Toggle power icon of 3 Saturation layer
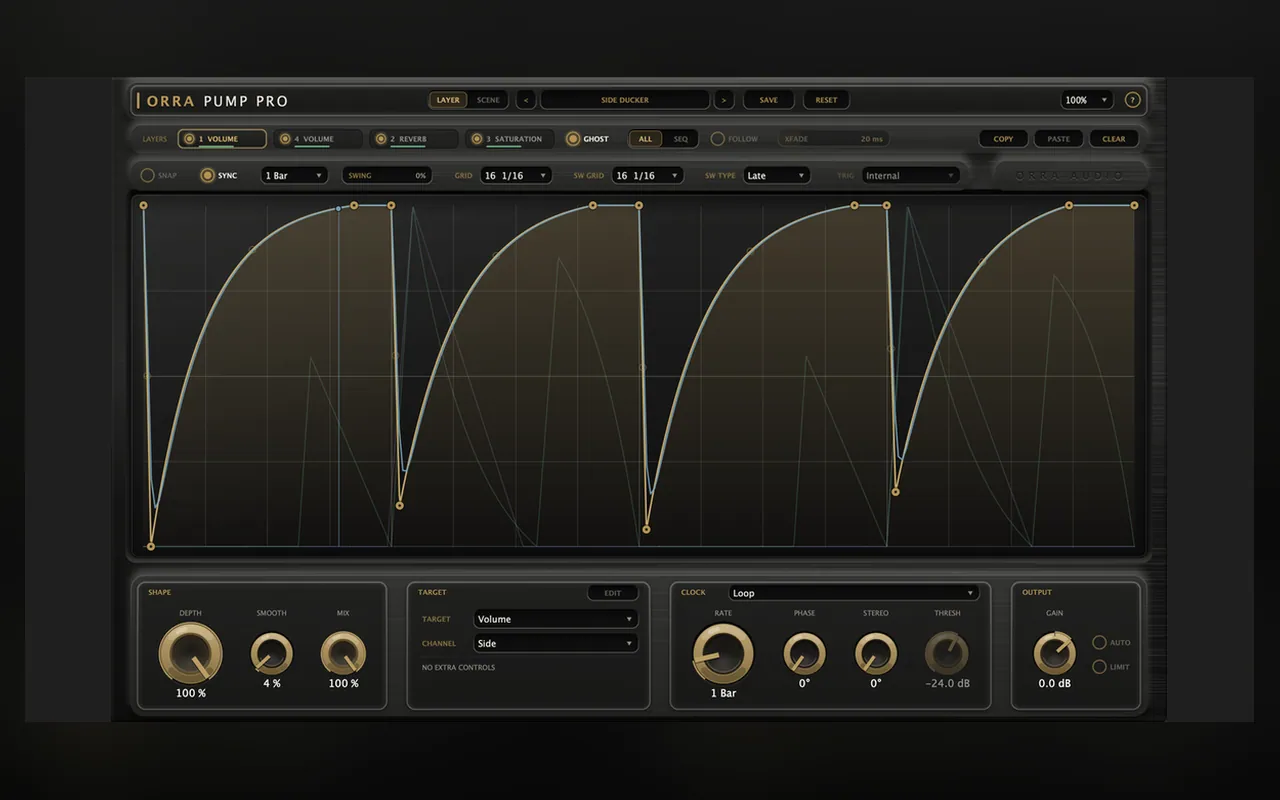 pos(477,139)
